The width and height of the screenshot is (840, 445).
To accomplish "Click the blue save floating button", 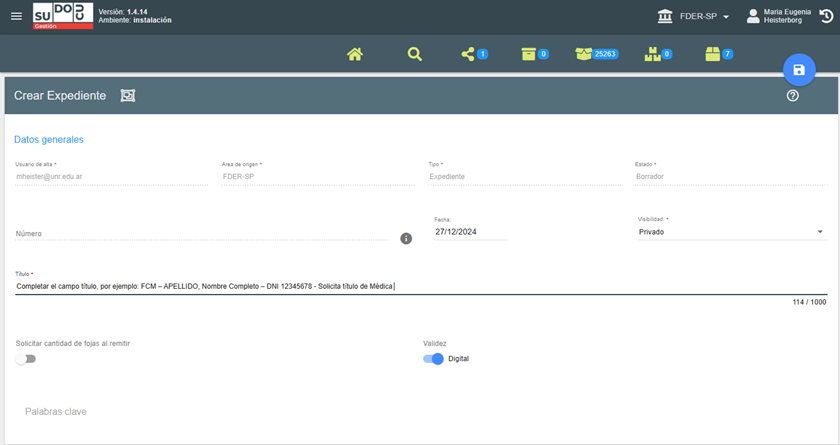I will [798, 70].
